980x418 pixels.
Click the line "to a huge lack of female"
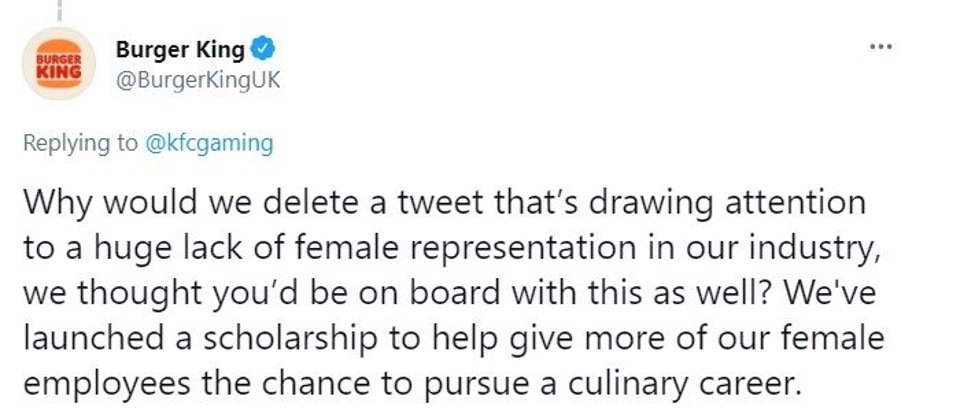click(456, 249)
